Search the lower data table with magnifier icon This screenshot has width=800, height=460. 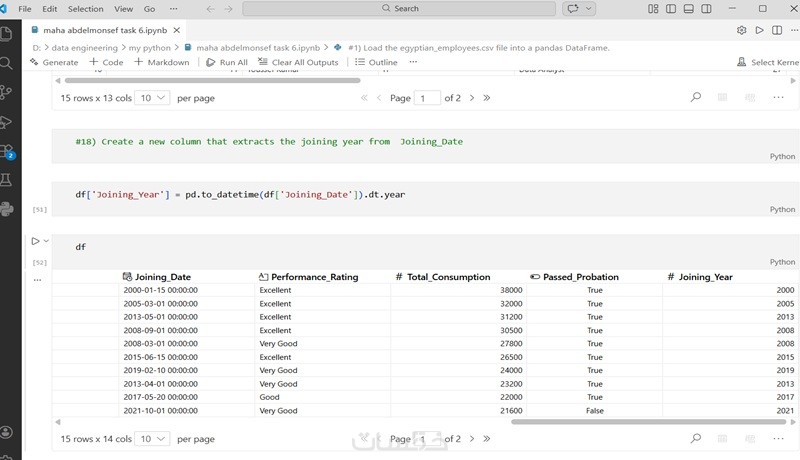coord(696,438)
